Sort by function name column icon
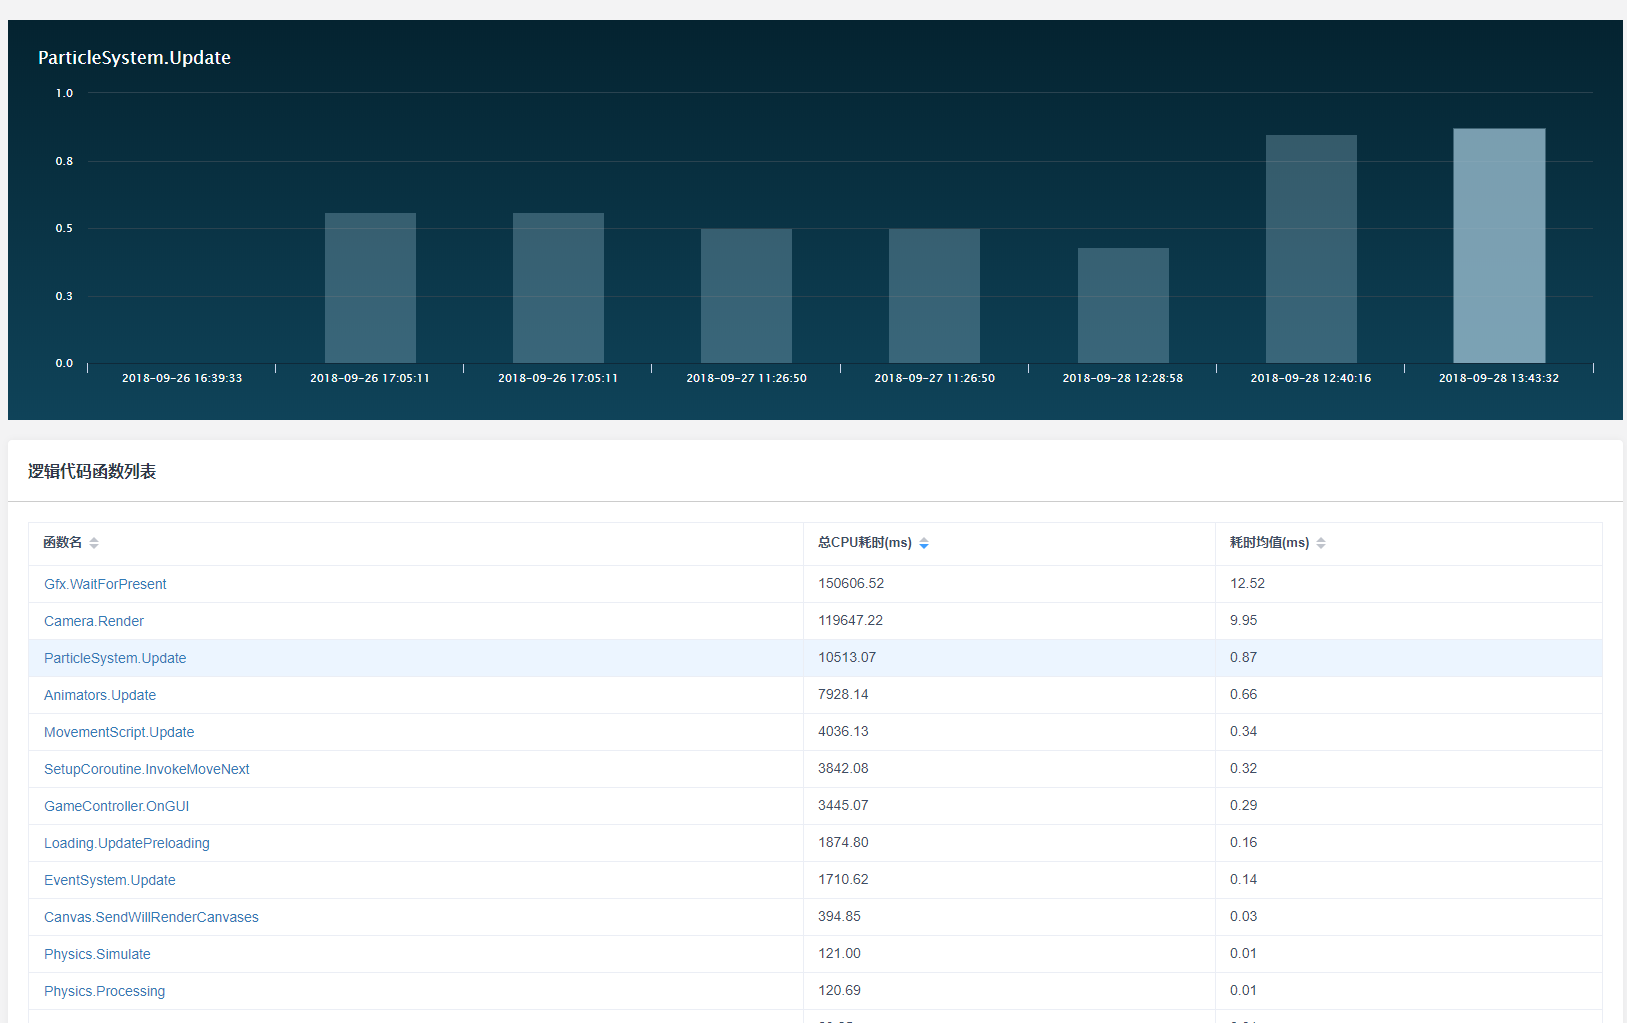 (x=94, y=543)
